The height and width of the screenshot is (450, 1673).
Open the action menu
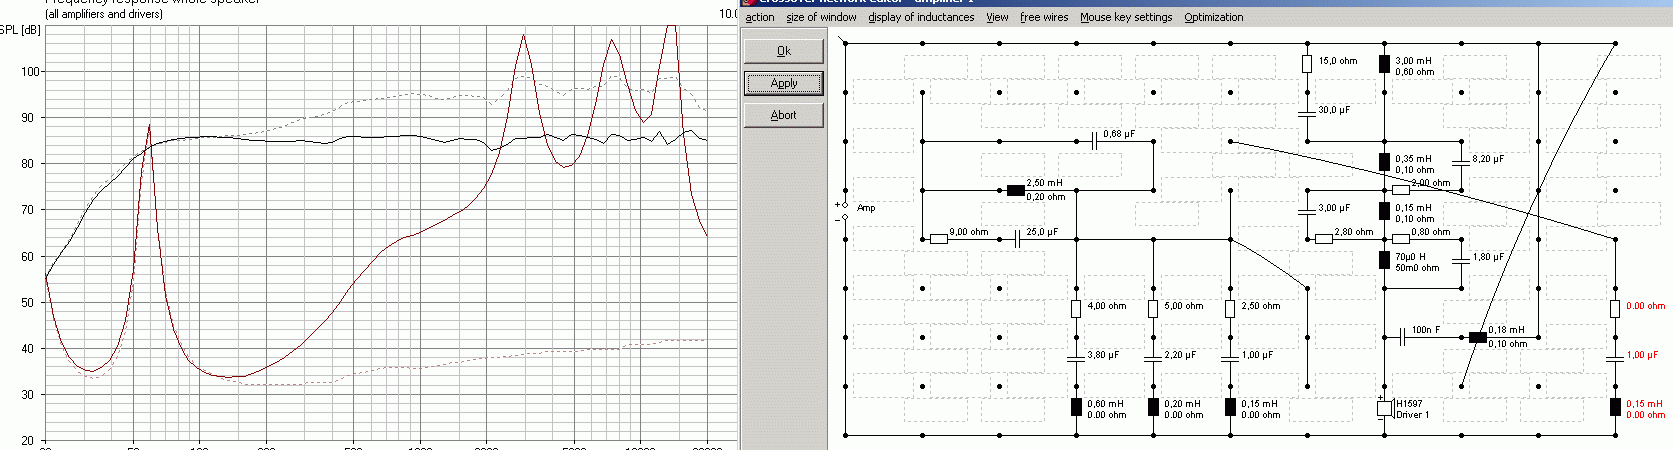point(760,17)
